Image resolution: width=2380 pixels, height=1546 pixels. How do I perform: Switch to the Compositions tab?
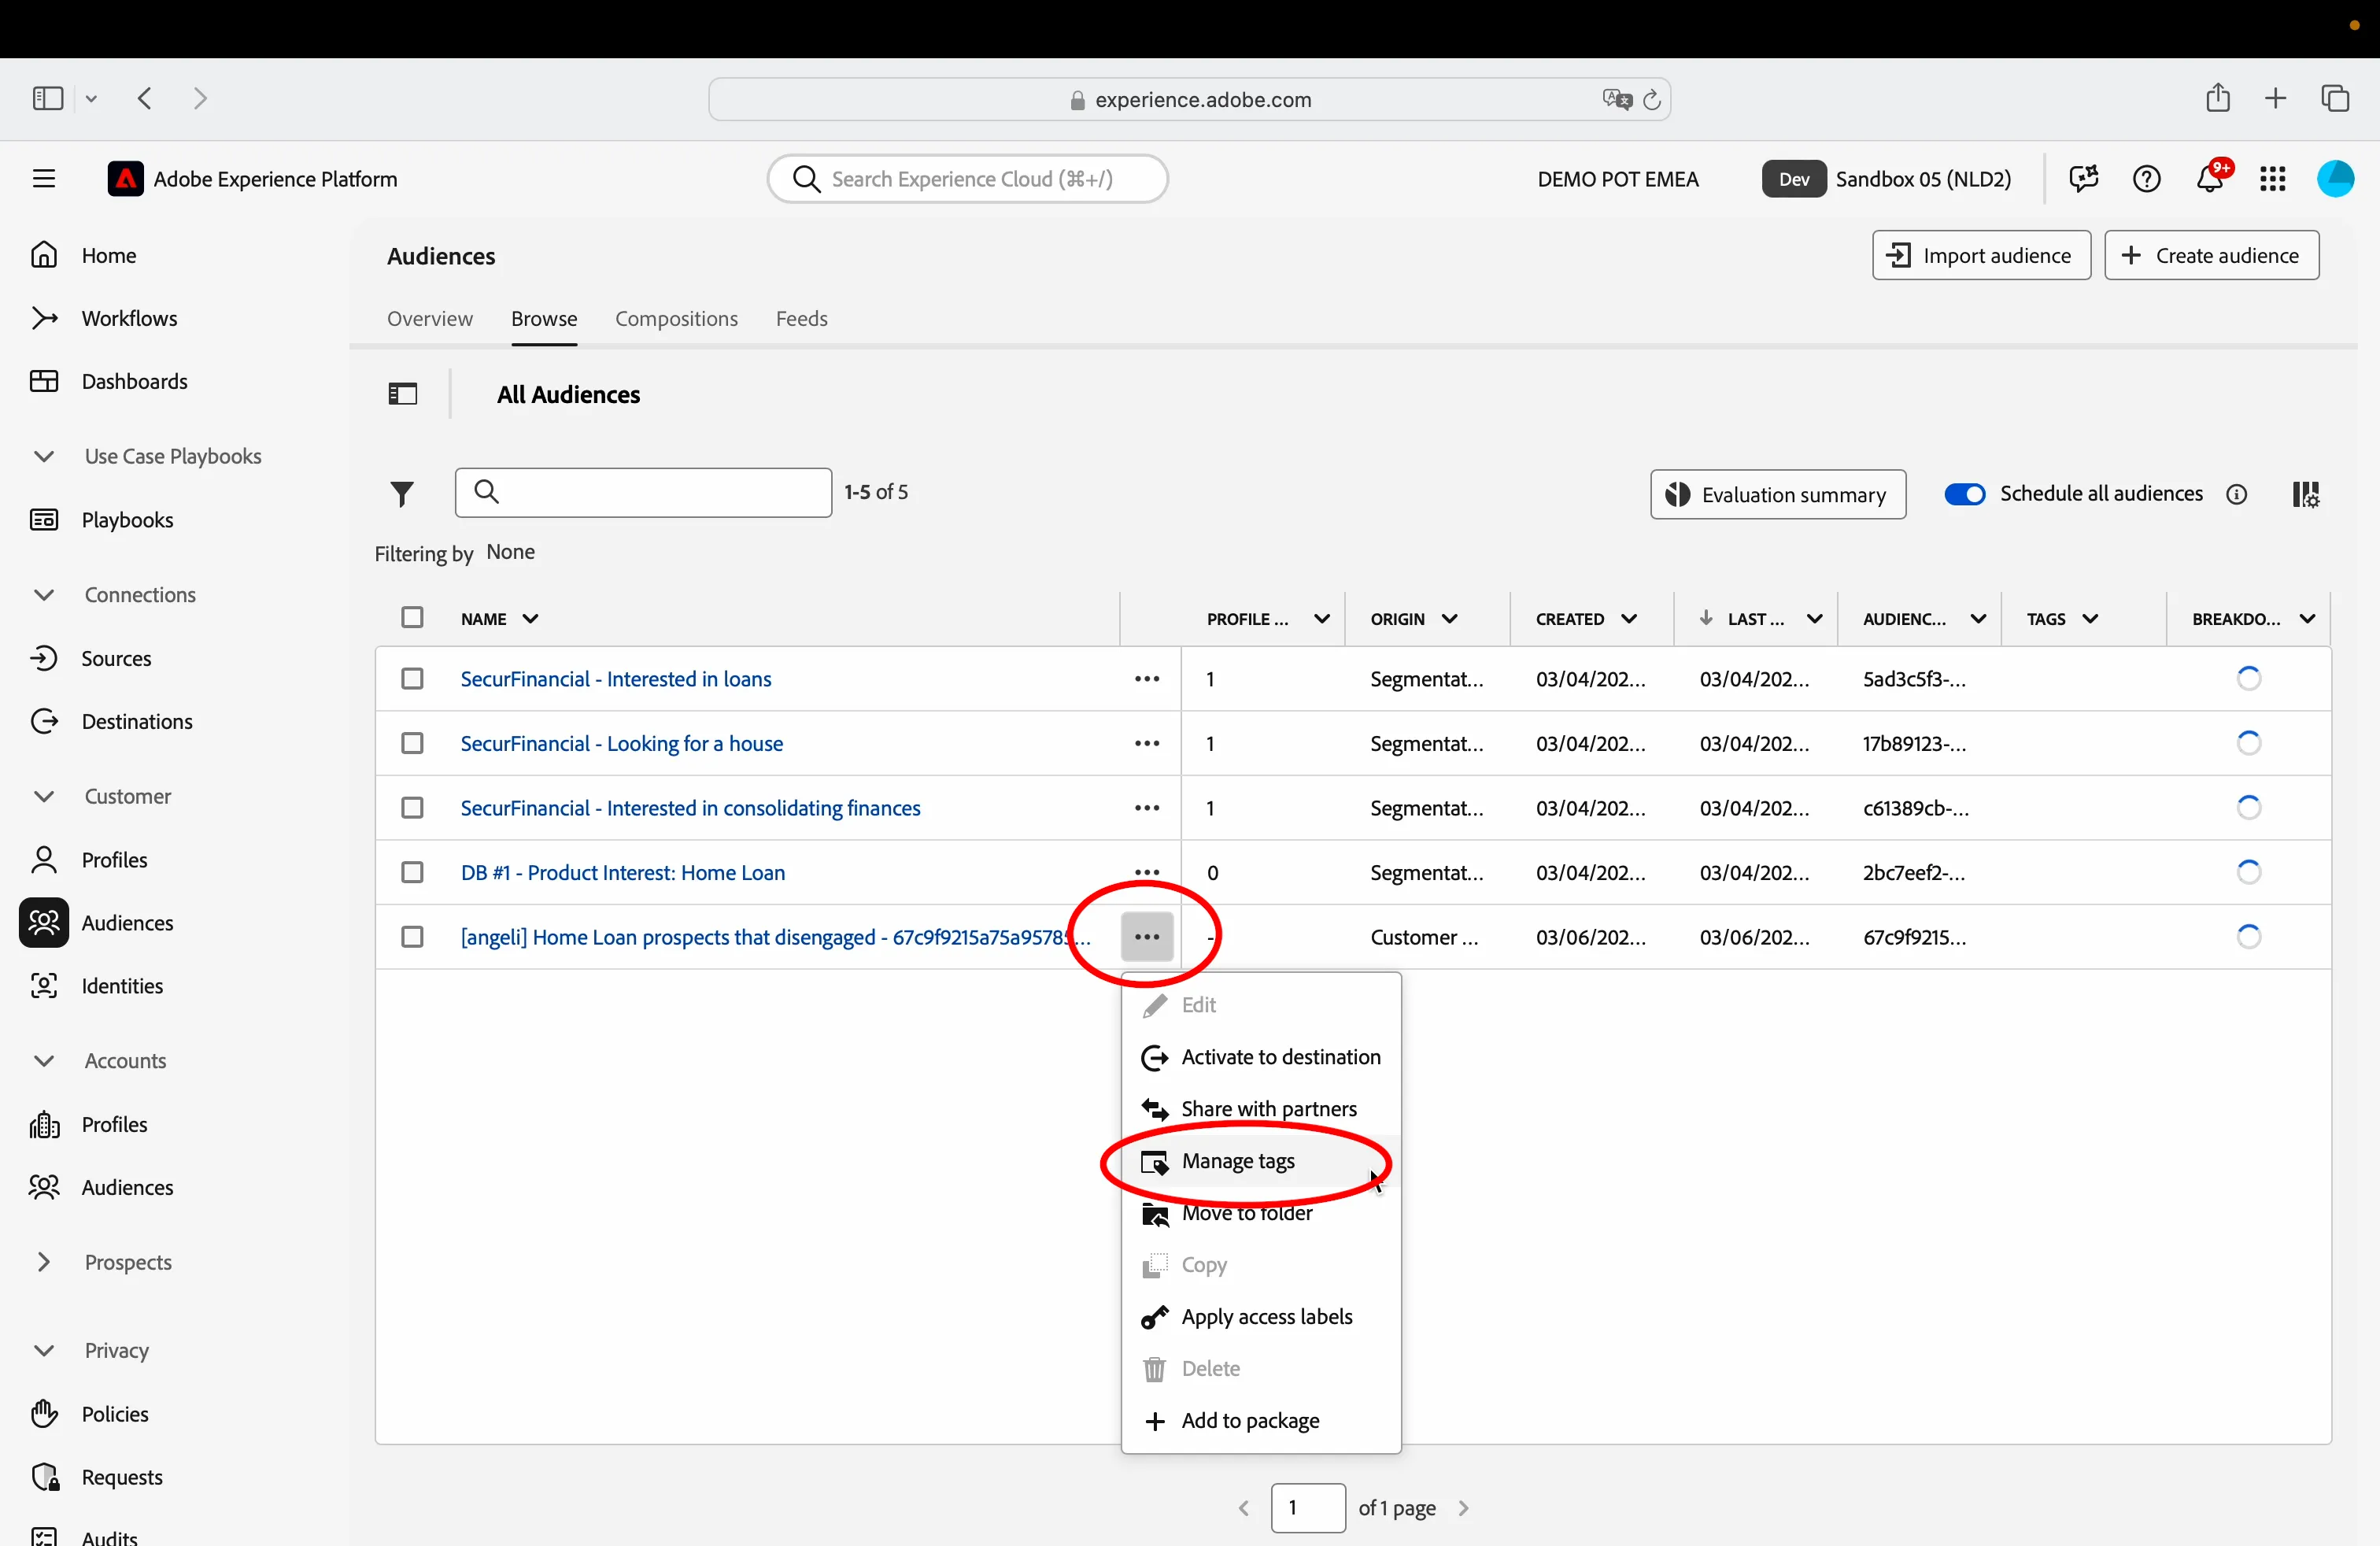676,318
